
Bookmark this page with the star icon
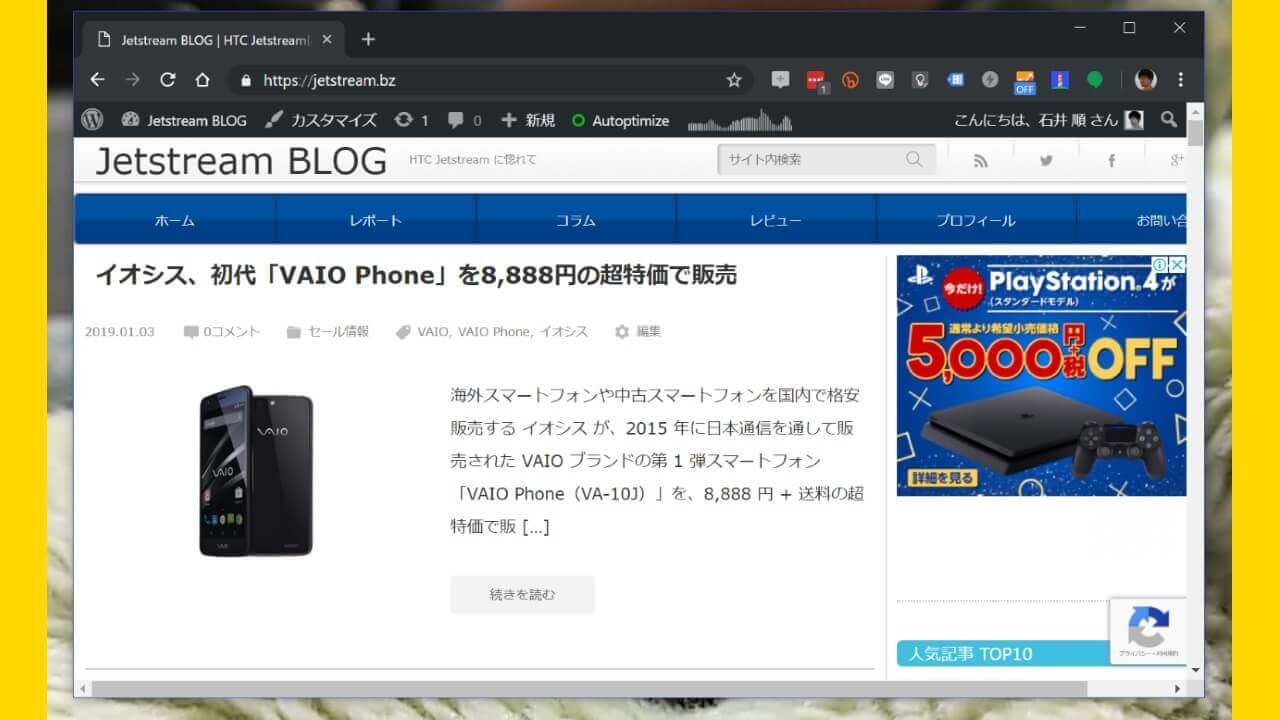coord(734,80)
